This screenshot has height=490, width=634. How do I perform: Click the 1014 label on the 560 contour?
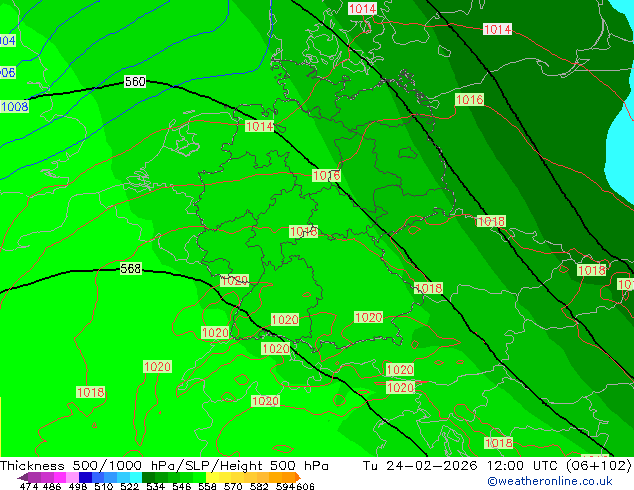pos(260,127)
